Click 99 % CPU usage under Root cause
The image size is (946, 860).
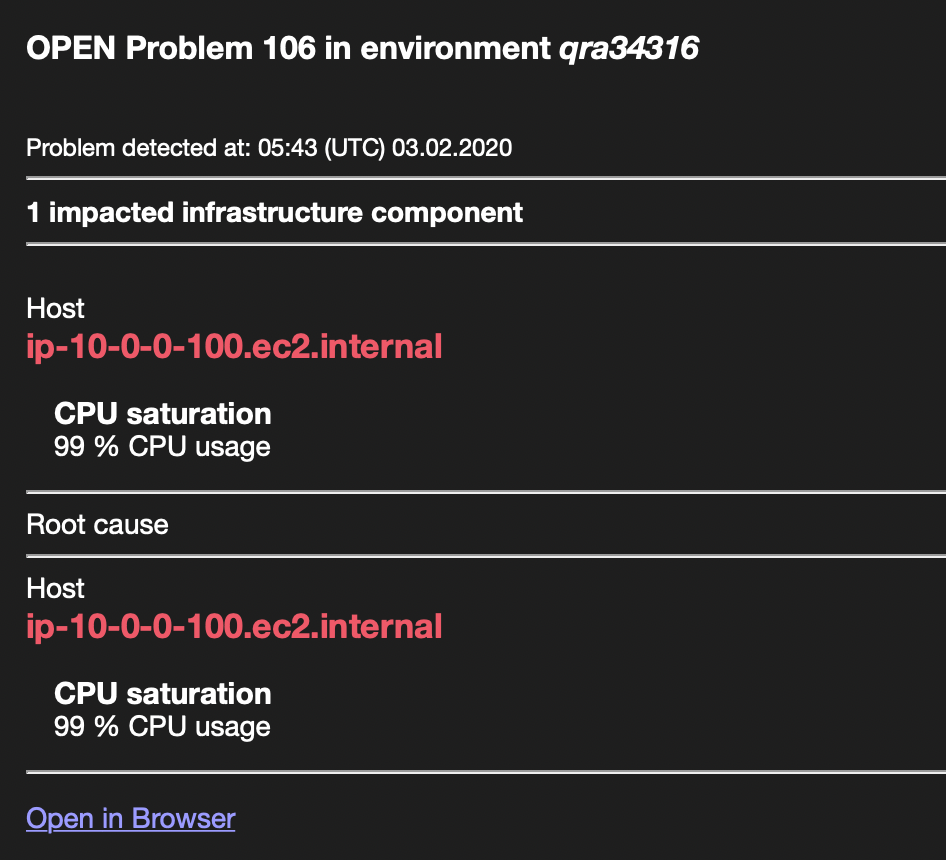162,727
